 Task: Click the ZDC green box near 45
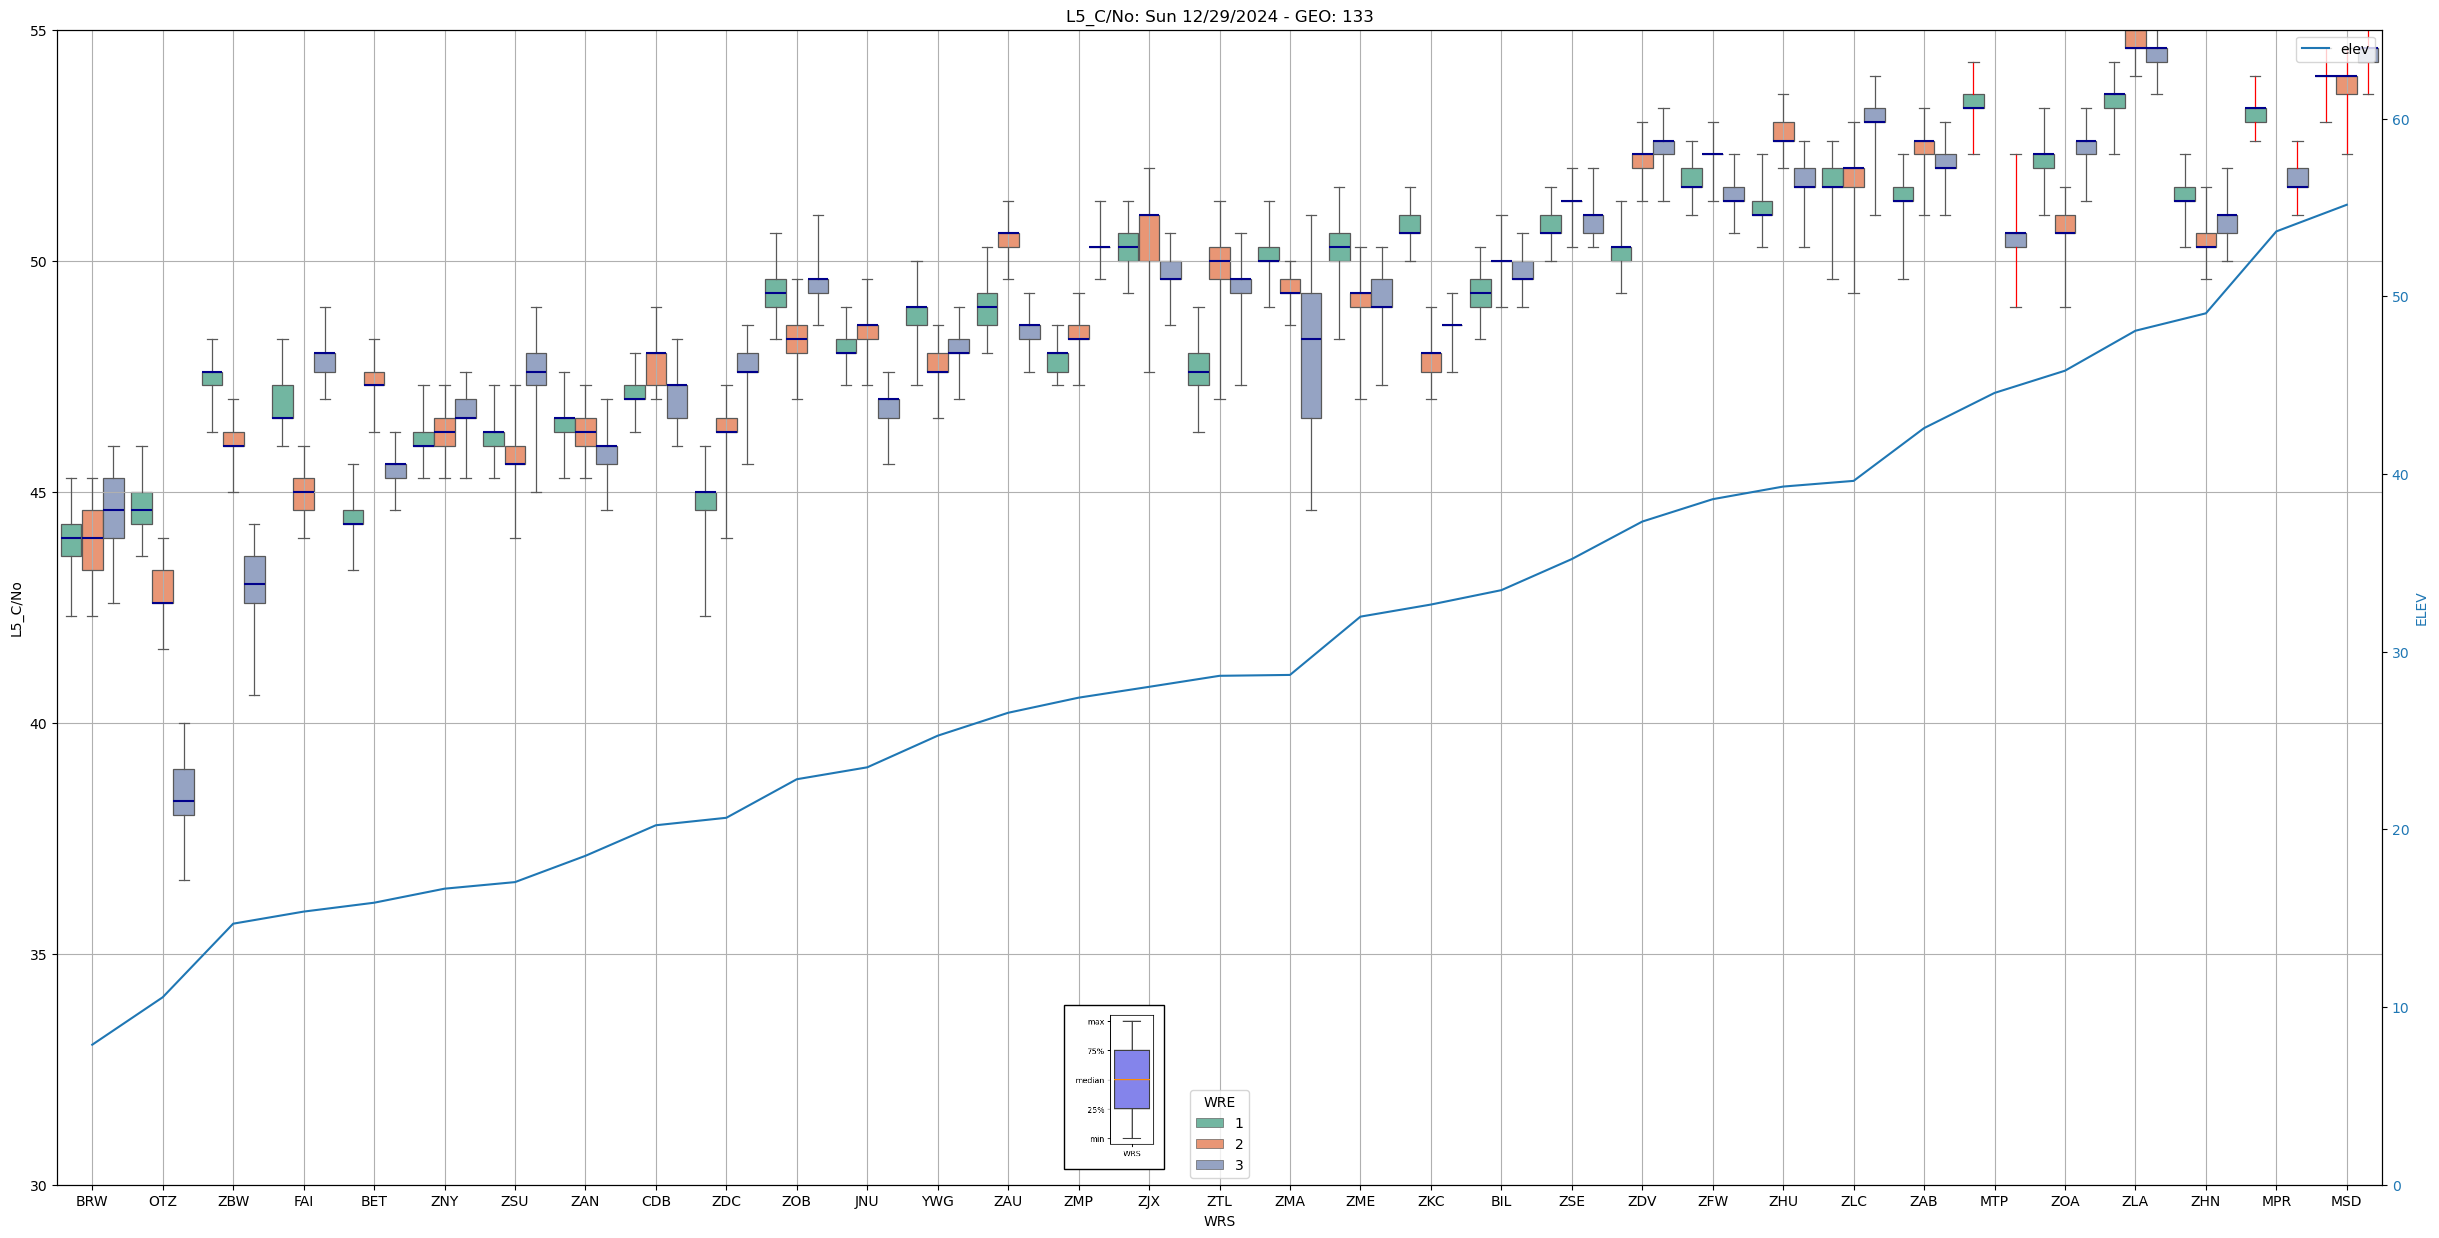tap(706, 501)
